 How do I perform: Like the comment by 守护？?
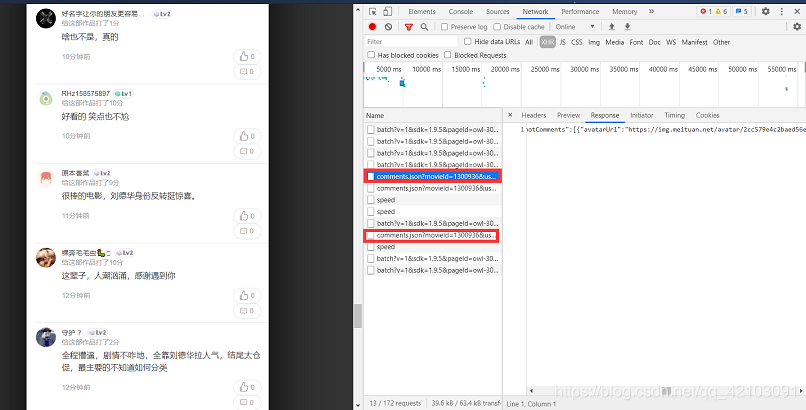tap(247, 387)
